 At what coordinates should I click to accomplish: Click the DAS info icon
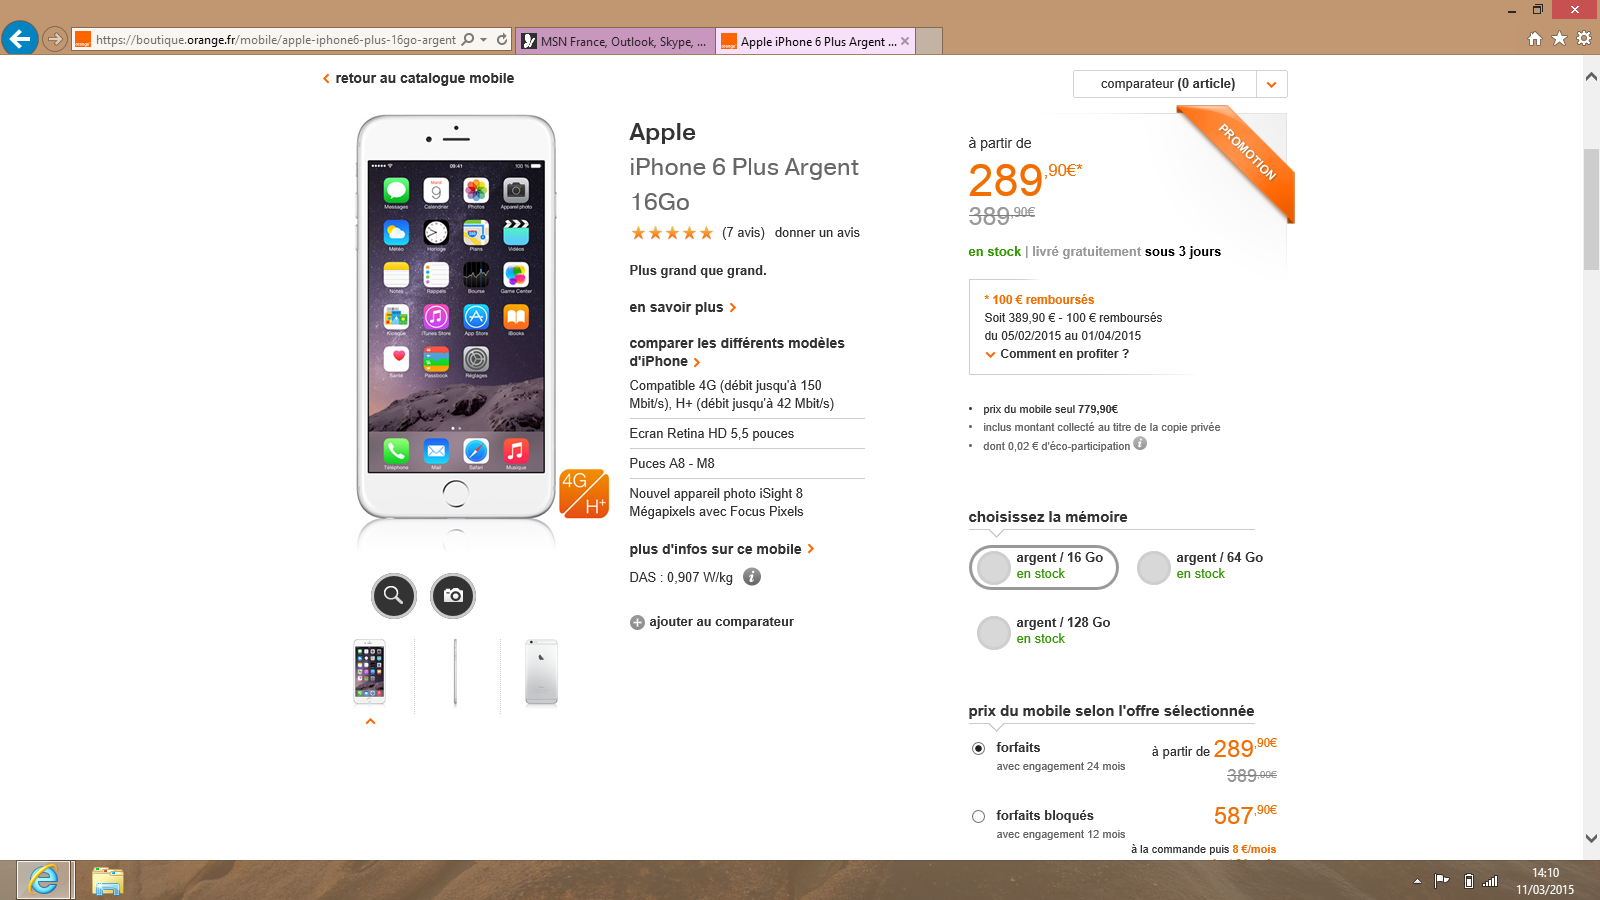pyautogui.click(x=752, y=577)
